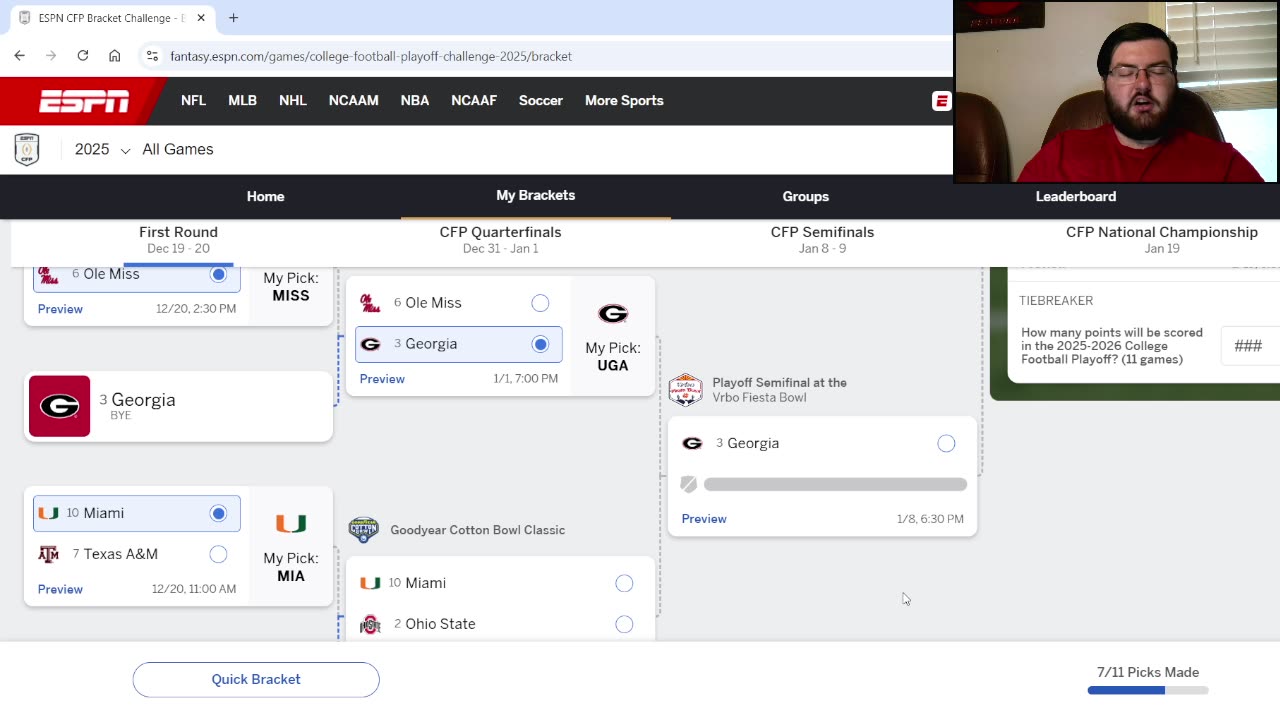Open the More Sports menu

point(624,101)
